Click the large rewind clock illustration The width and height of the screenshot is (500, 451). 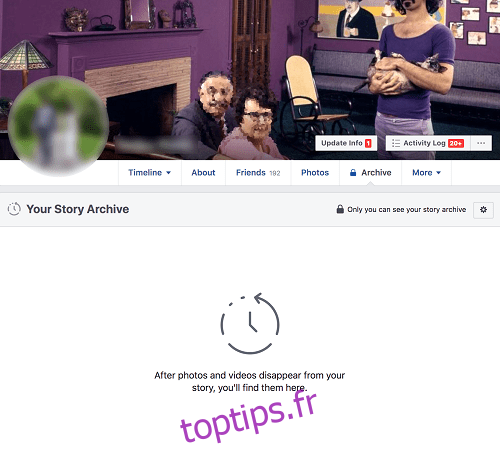pyautogui.click(x=250, y=323)
